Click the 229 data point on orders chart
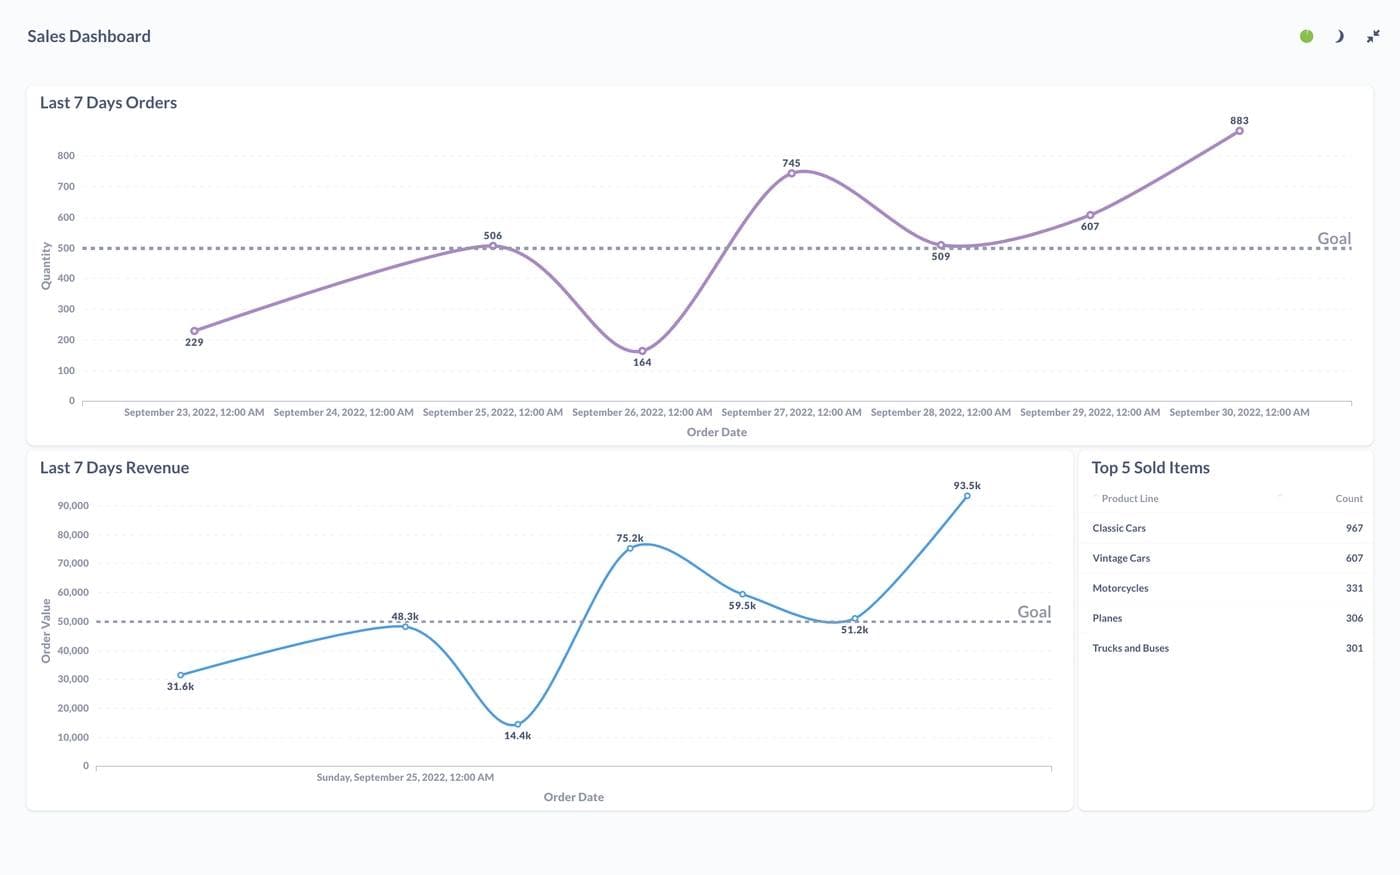This screenshot has width=1400, height=875. (194, 331)
